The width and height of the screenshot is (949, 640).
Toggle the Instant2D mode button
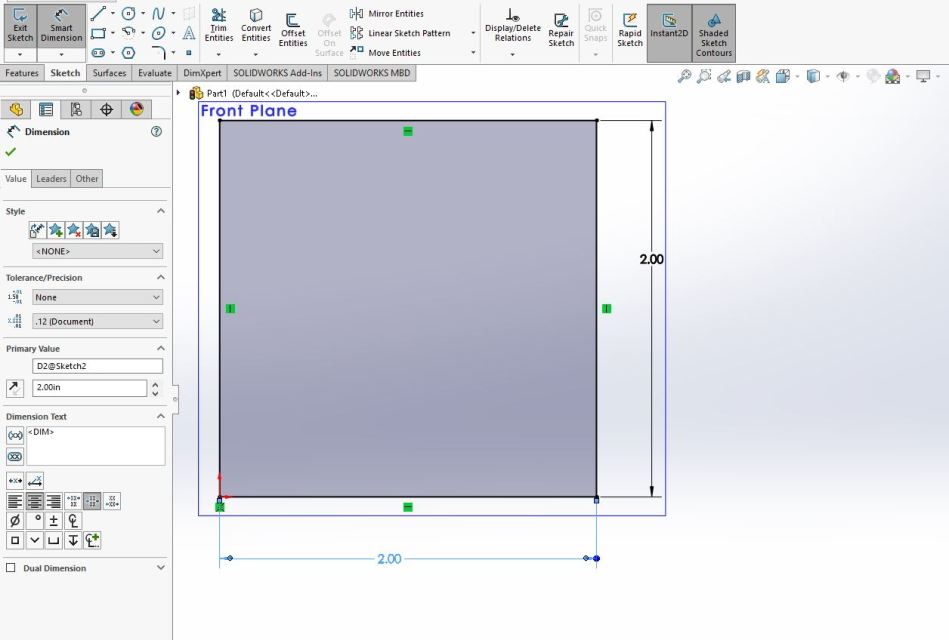tap(669, 32)
